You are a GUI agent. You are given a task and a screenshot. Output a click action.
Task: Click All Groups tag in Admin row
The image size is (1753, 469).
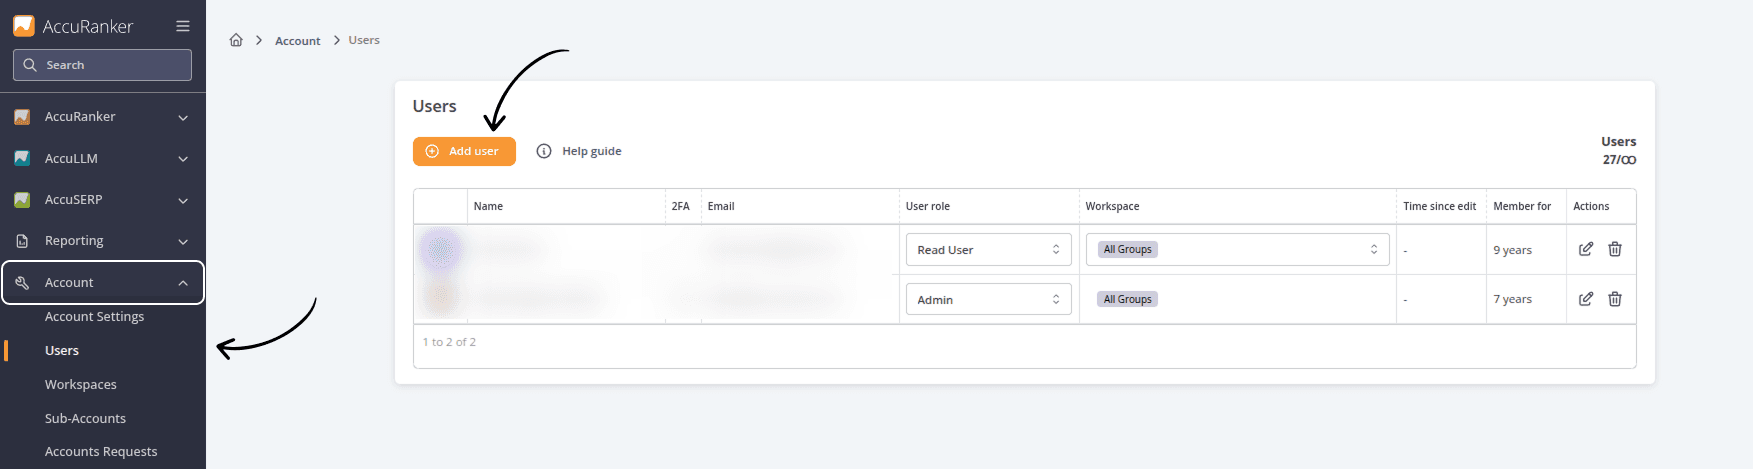[1128, 299]
